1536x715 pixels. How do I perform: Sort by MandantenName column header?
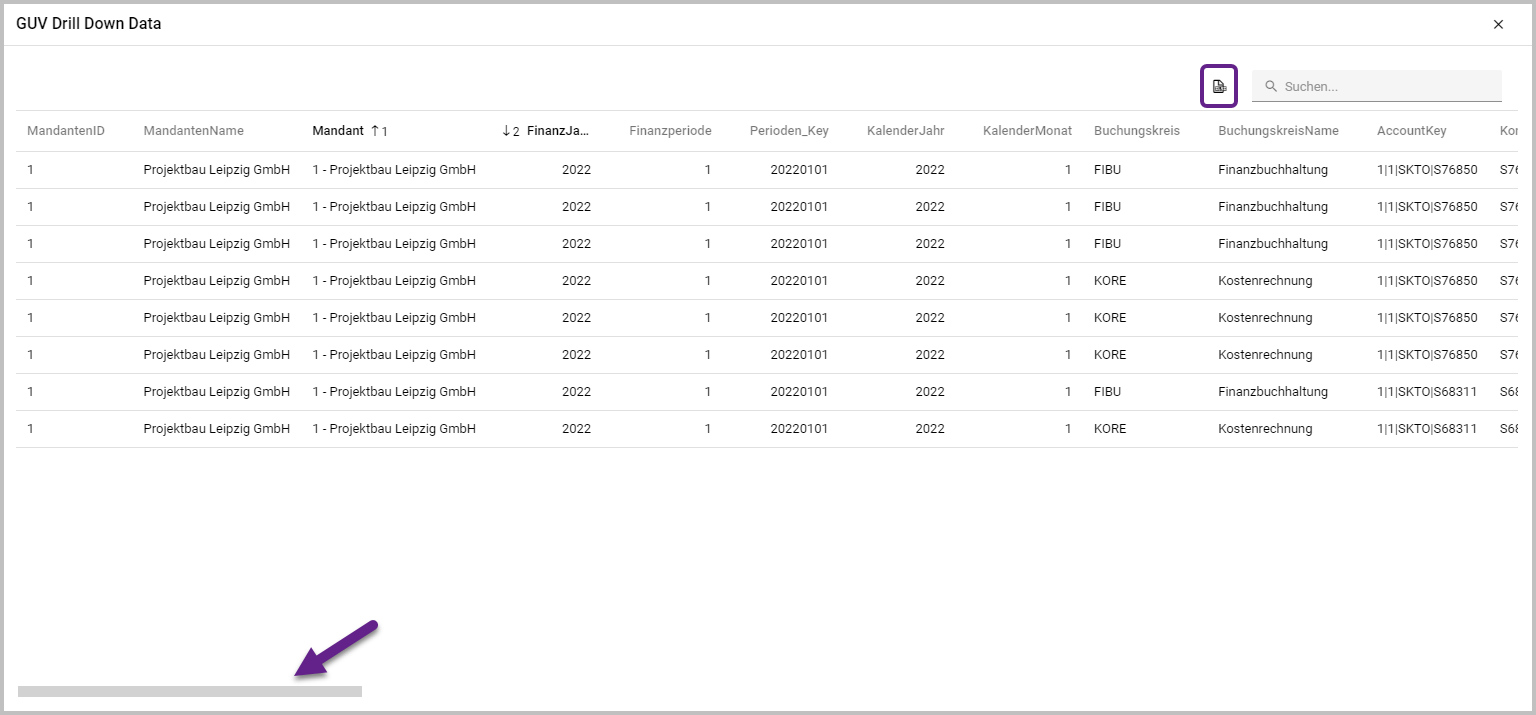coord(193,131)
